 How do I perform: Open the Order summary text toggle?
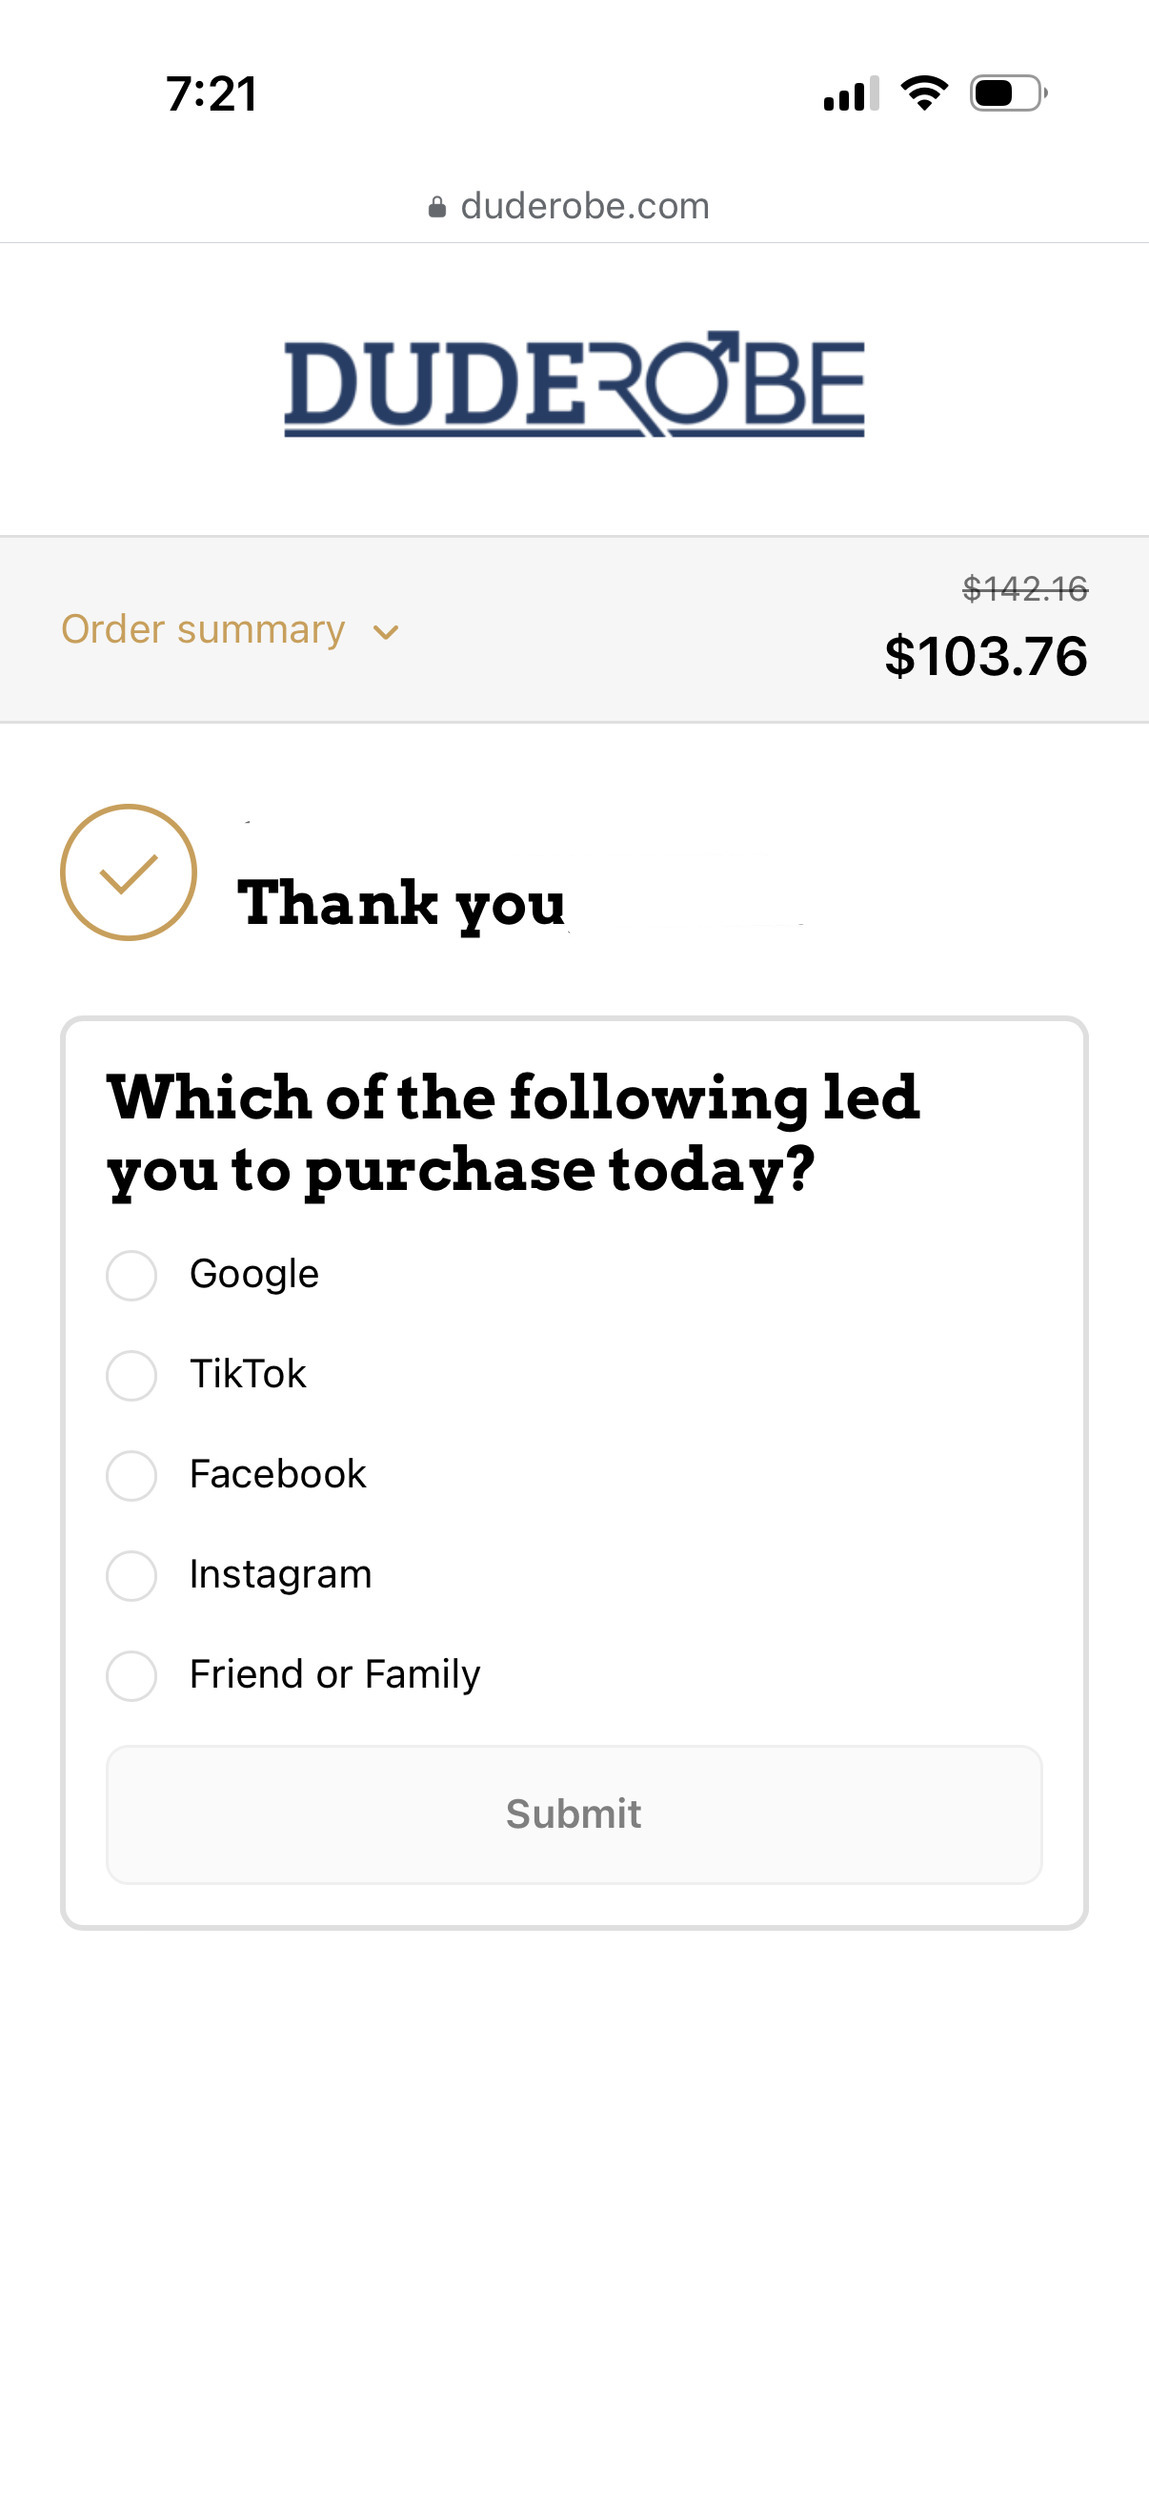pos(203,630)
